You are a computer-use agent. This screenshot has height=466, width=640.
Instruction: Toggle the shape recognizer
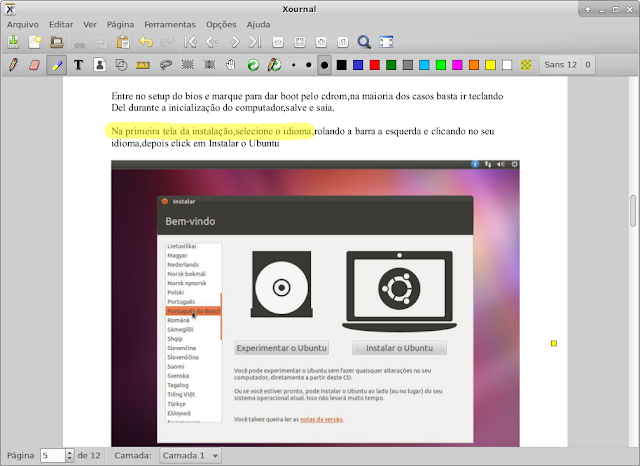(121, 65)
